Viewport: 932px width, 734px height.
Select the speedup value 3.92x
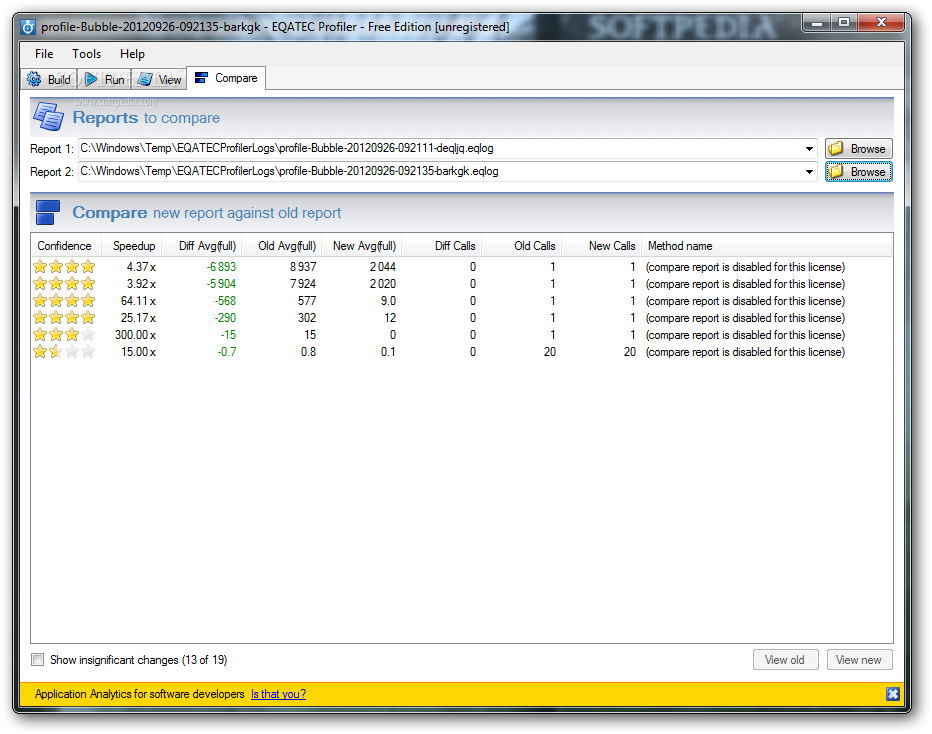pos(141,283)
